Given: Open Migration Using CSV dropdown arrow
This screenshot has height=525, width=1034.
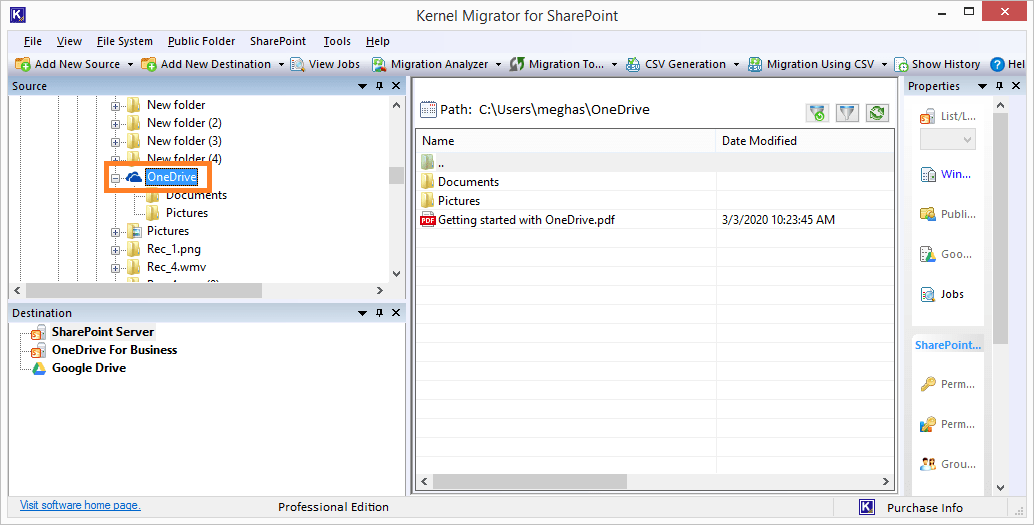Looking at the screenshot, I should coord(884,65).
